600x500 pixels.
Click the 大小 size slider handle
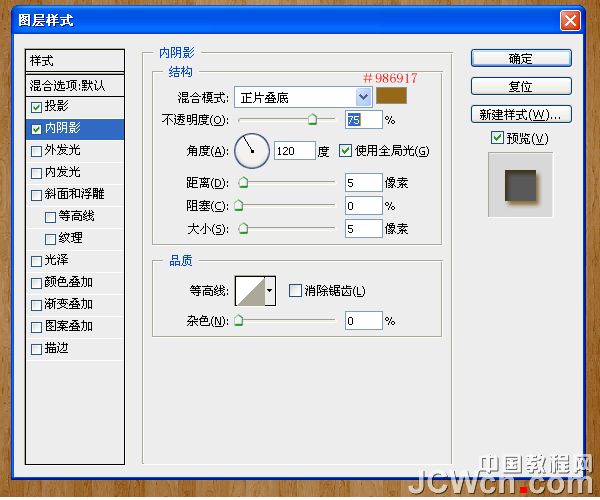point(243,228)
